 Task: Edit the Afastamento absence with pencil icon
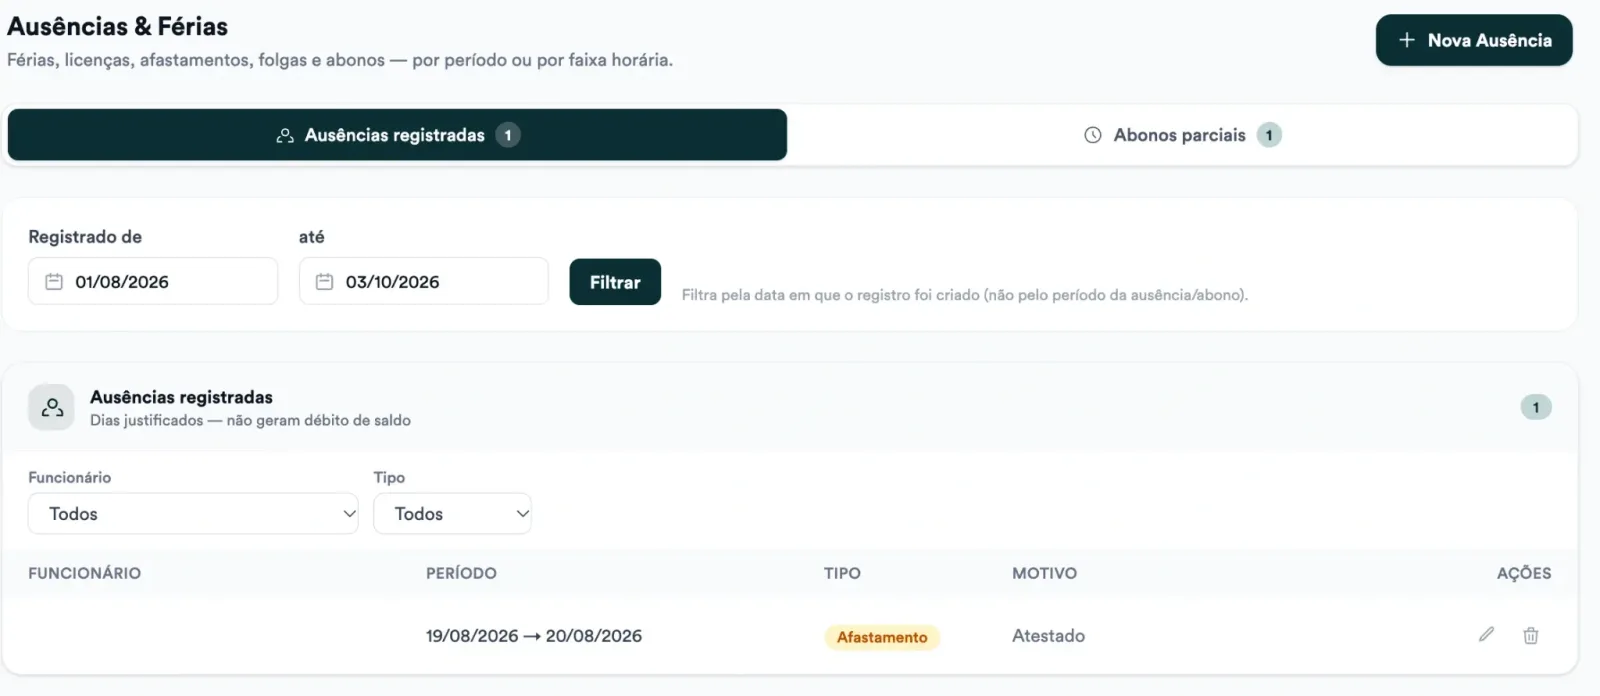tap(1487, 635)
